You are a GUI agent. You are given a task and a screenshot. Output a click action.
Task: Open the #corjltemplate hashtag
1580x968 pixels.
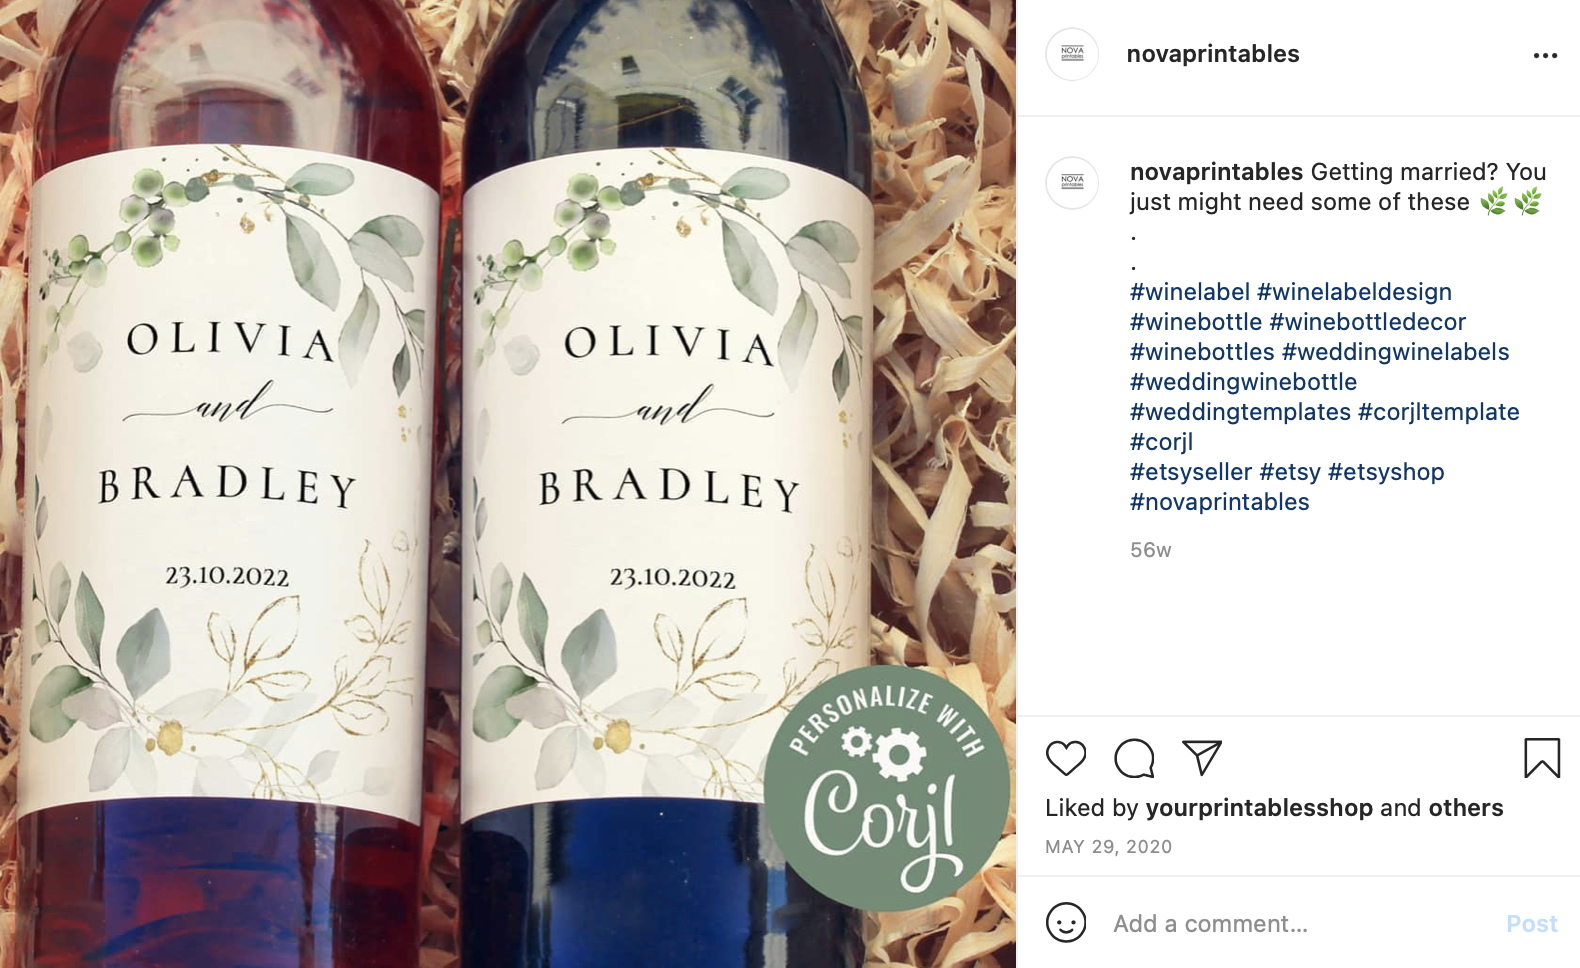pos(1438,412)
